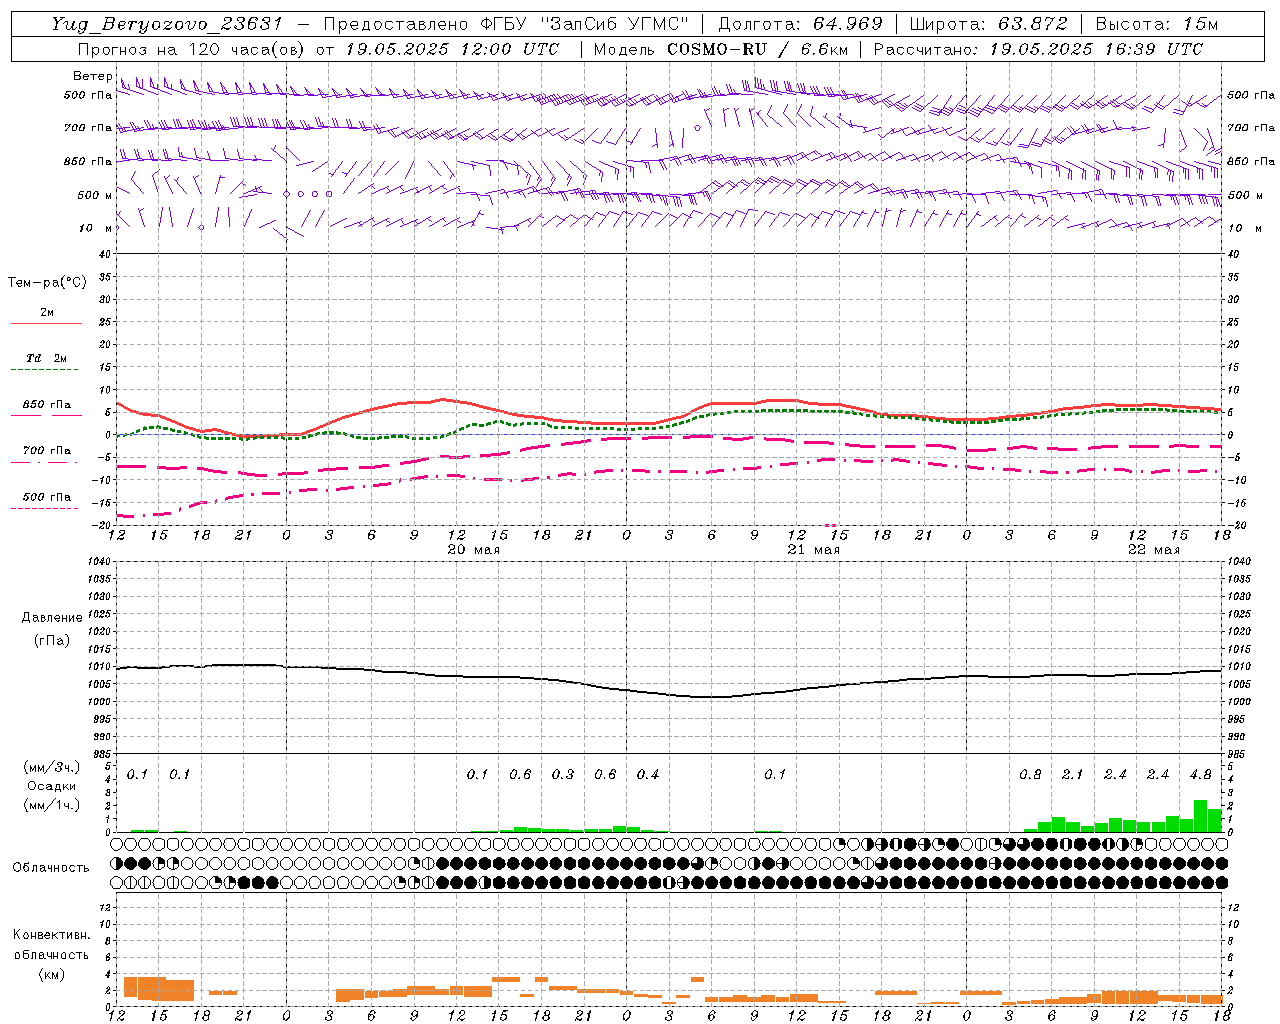Click the 0.8 precipitation value
The height and width of the screenshot is (1024, 1280).
(x=1030, y=775)
